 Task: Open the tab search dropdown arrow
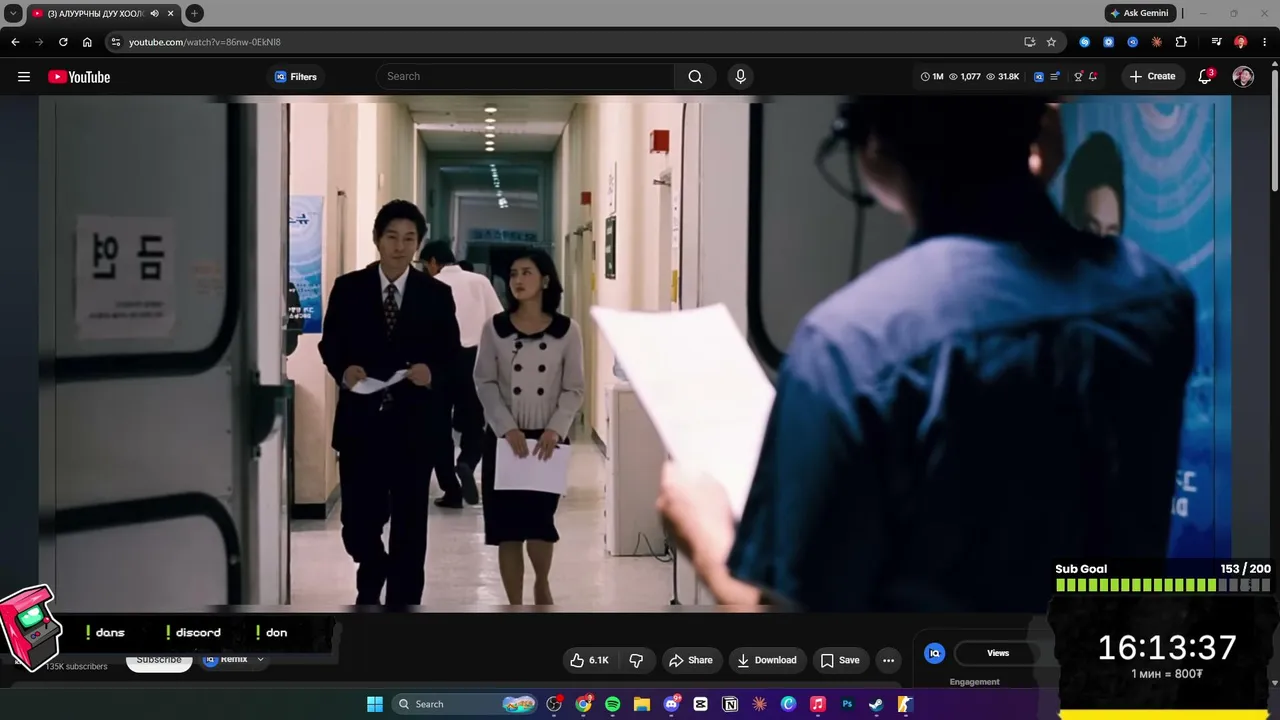click(13, 13)
